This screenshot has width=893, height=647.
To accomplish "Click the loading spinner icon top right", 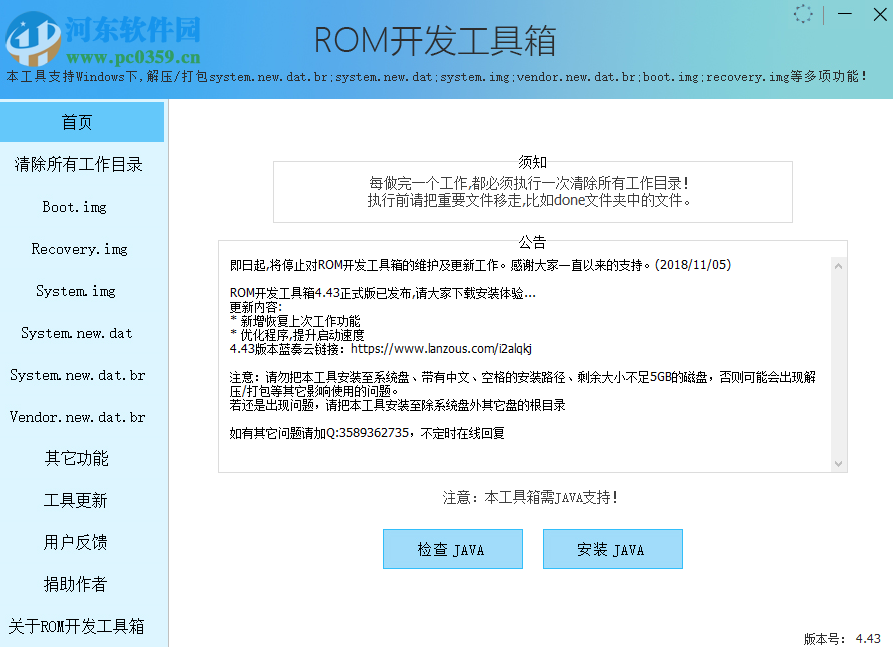I will coord(803,14).
